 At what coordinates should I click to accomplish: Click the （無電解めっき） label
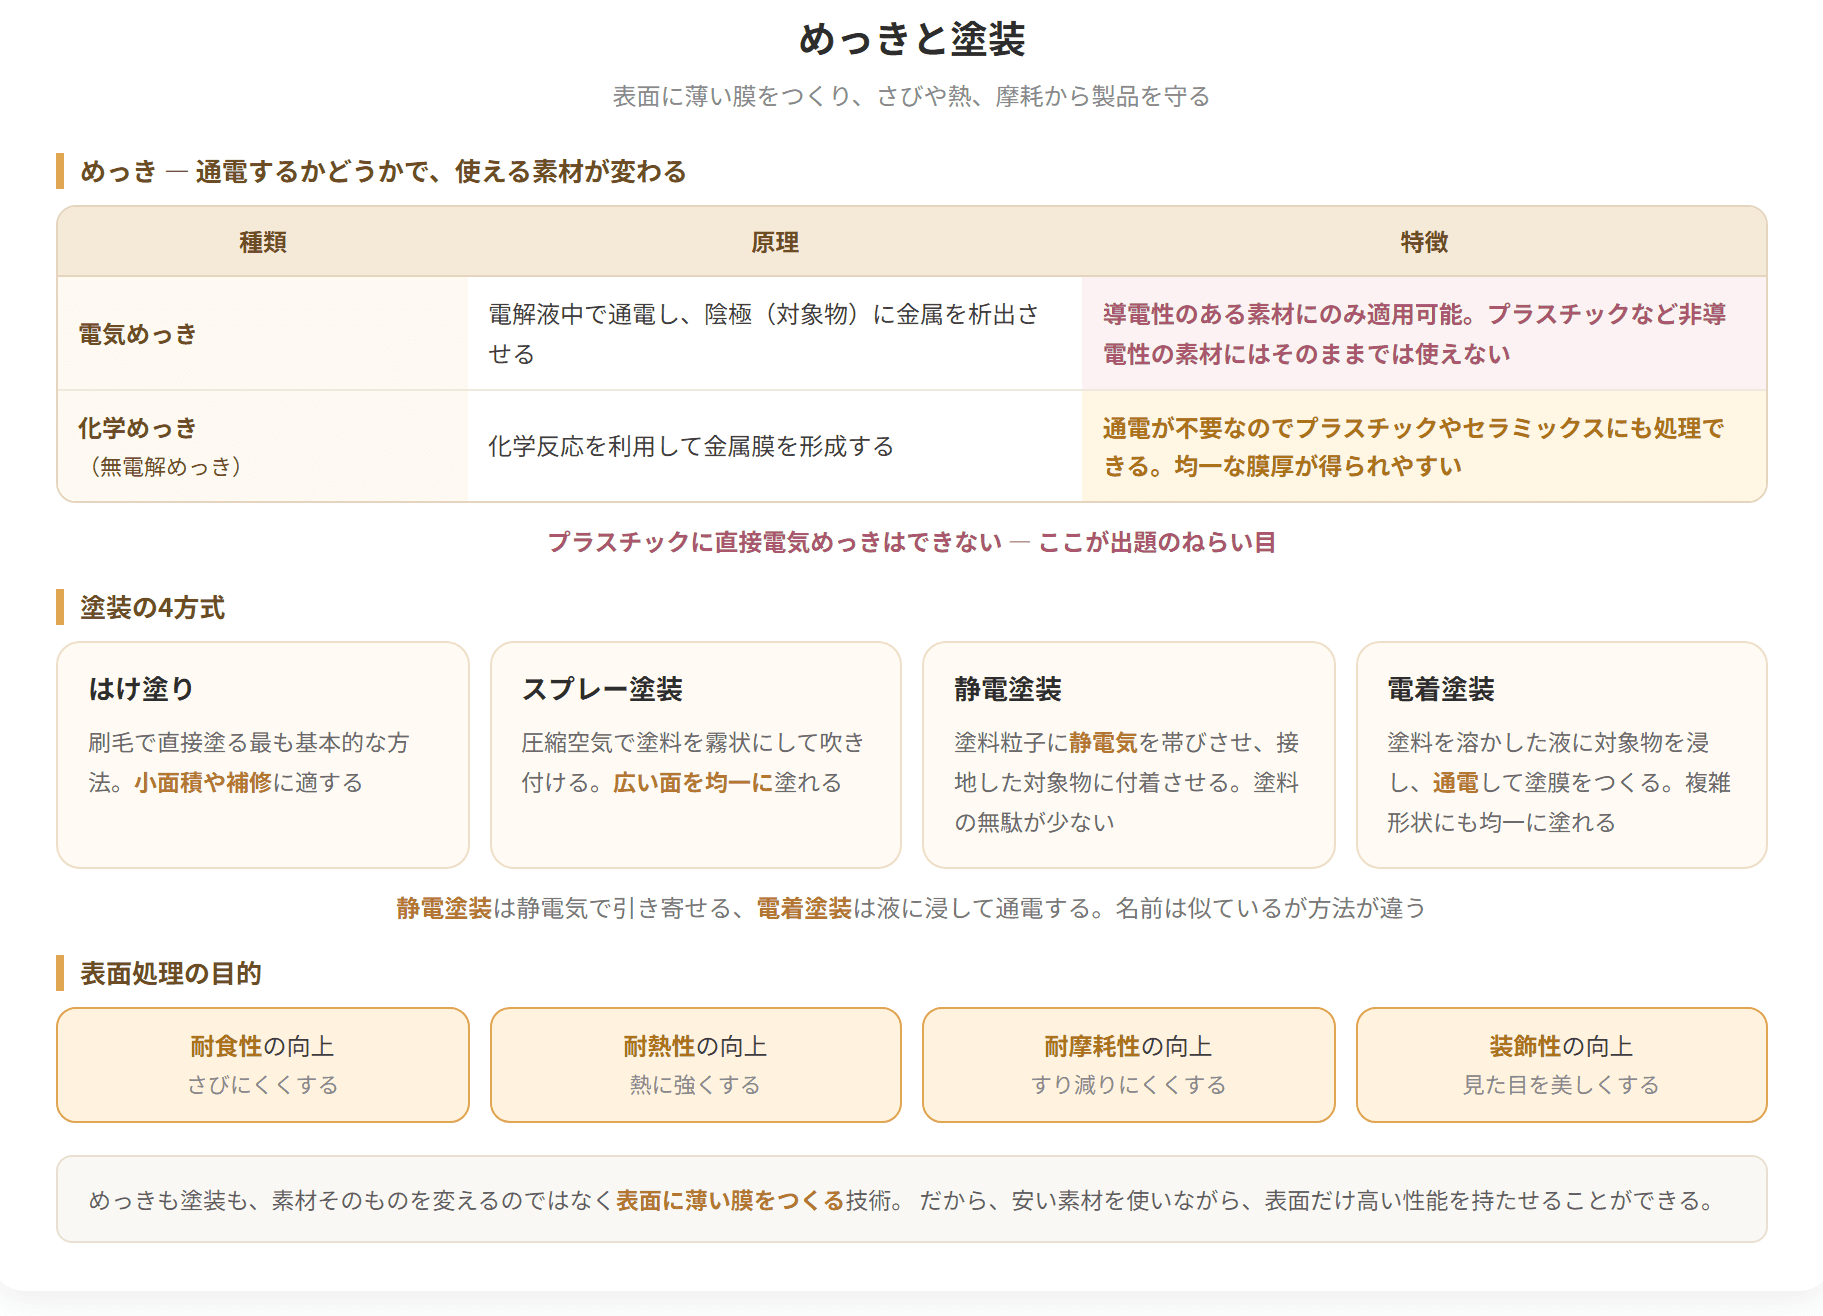click(x=165, y=466)
